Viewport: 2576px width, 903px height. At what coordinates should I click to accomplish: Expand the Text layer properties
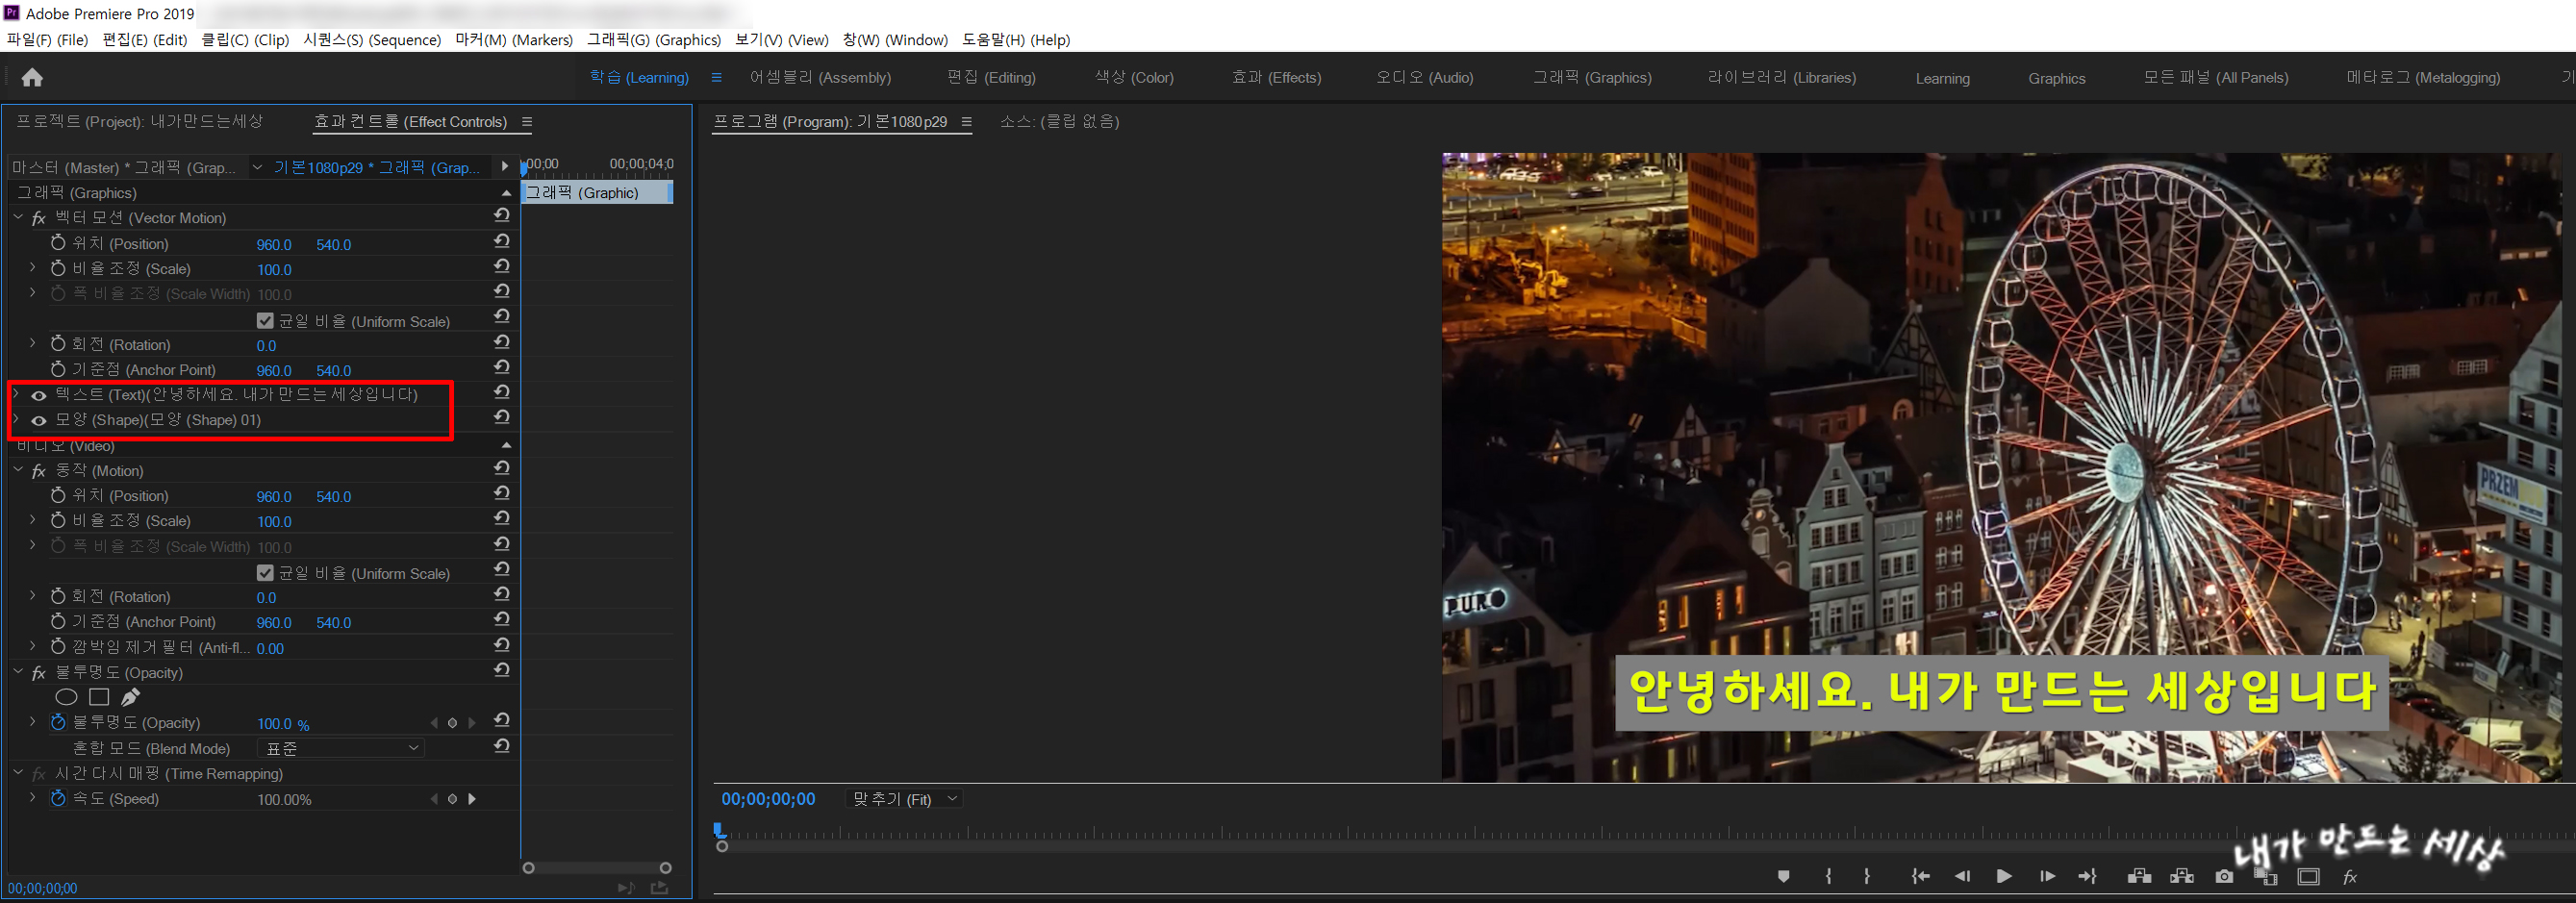pyautogui.click(x=16, y=394)
